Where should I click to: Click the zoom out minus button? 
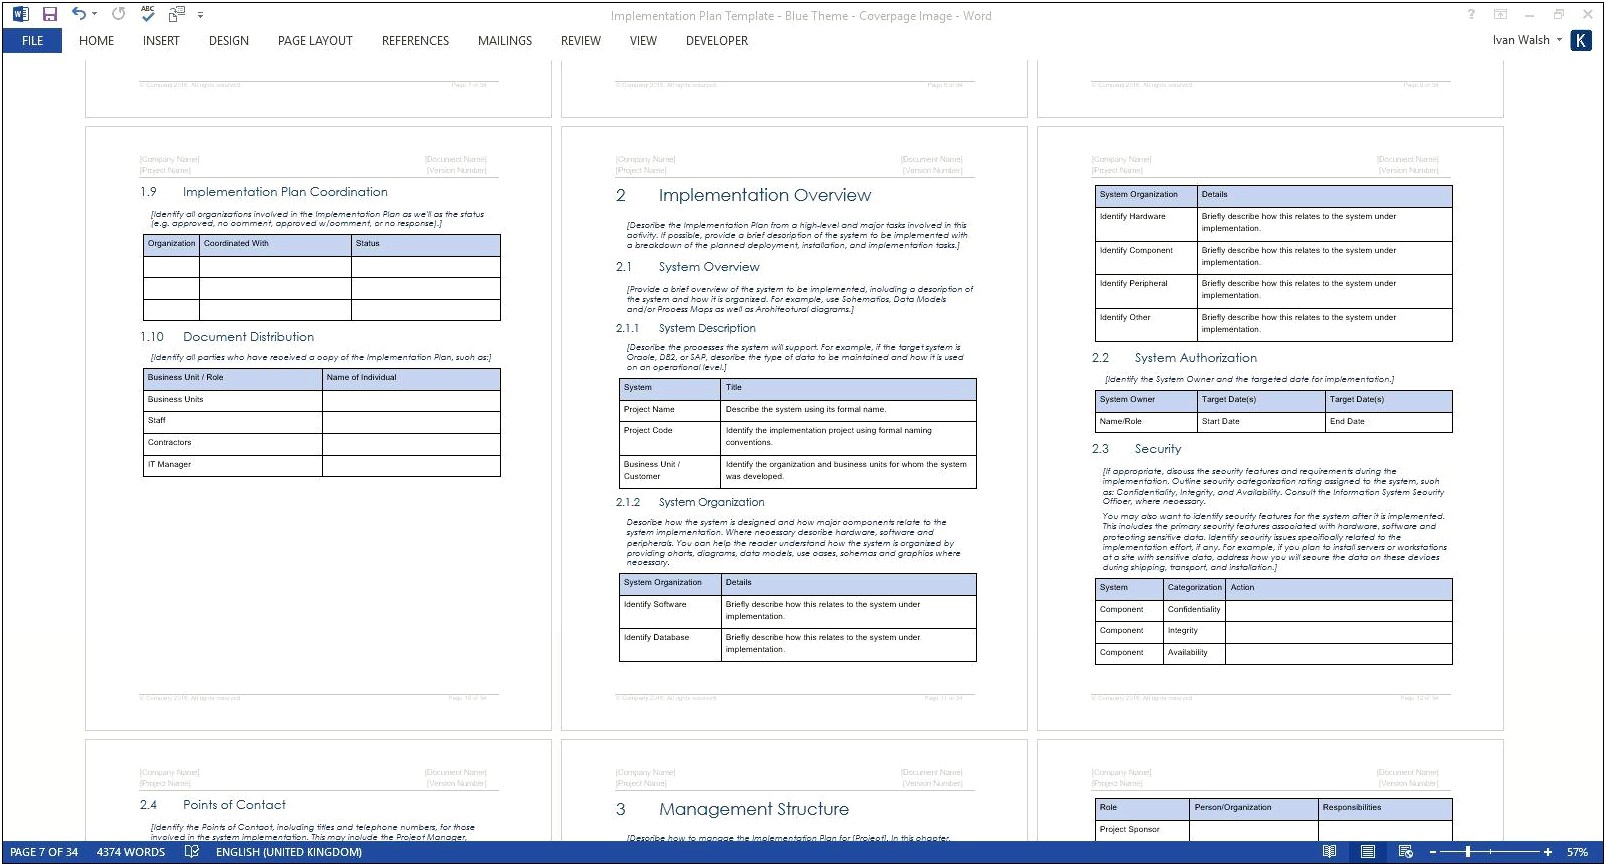(1431, 853)
